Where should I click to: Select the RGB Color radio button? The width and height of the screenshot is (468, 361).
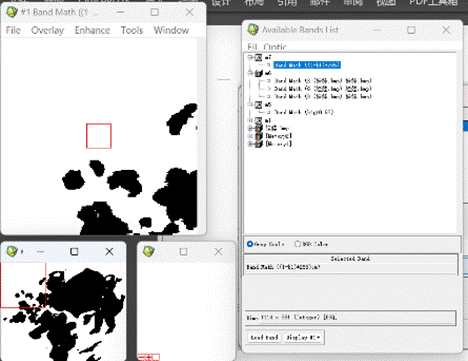[297, 244]
